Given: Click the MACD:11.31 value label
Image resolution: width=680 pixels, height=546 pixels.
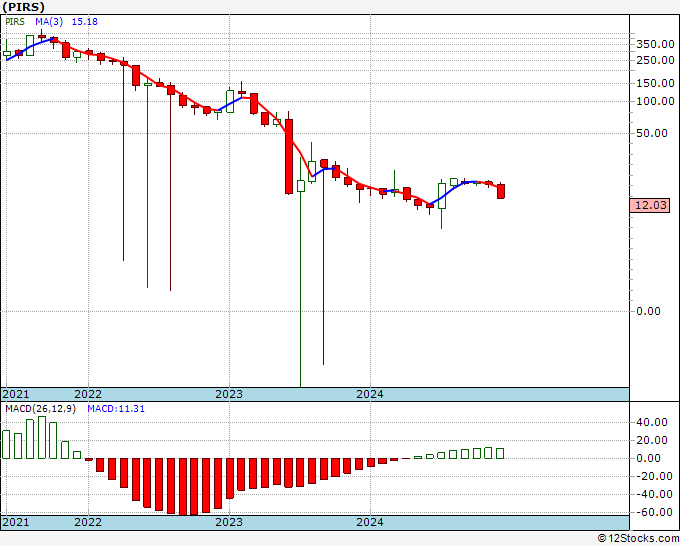Looking at the screenshot, I should click(x=116, y=409).
